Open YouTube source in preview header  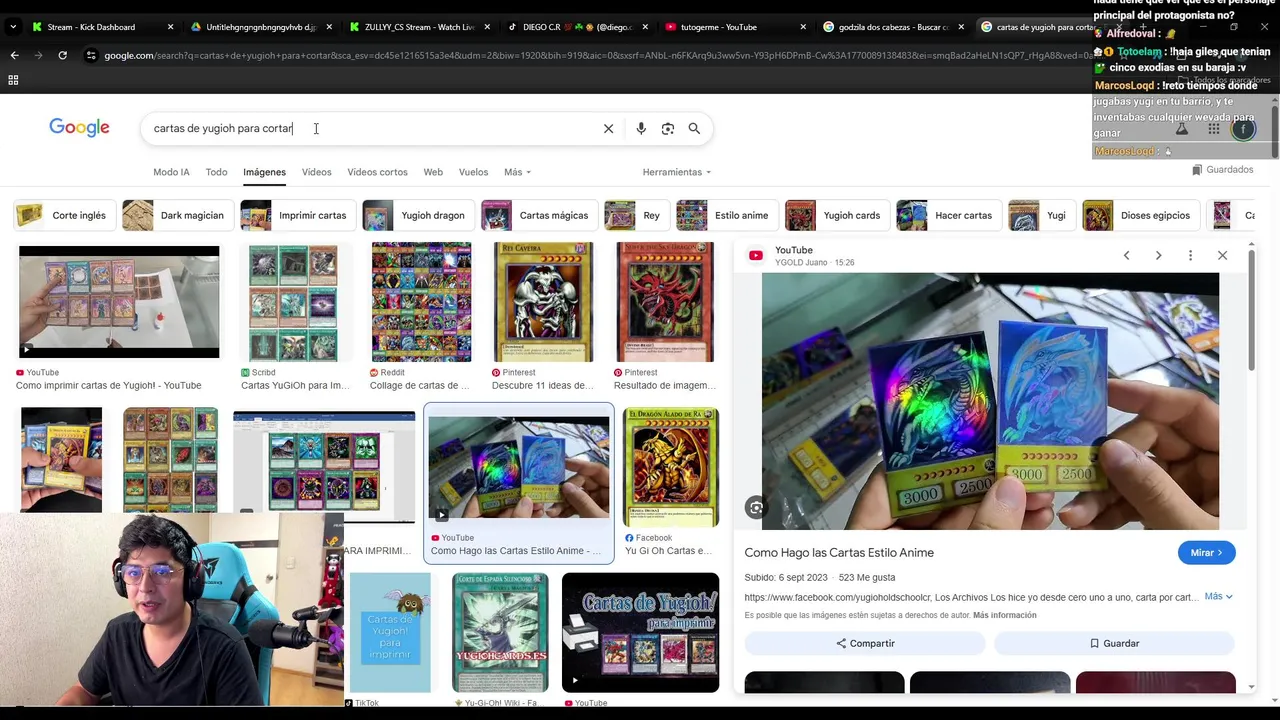pos(794,250)
